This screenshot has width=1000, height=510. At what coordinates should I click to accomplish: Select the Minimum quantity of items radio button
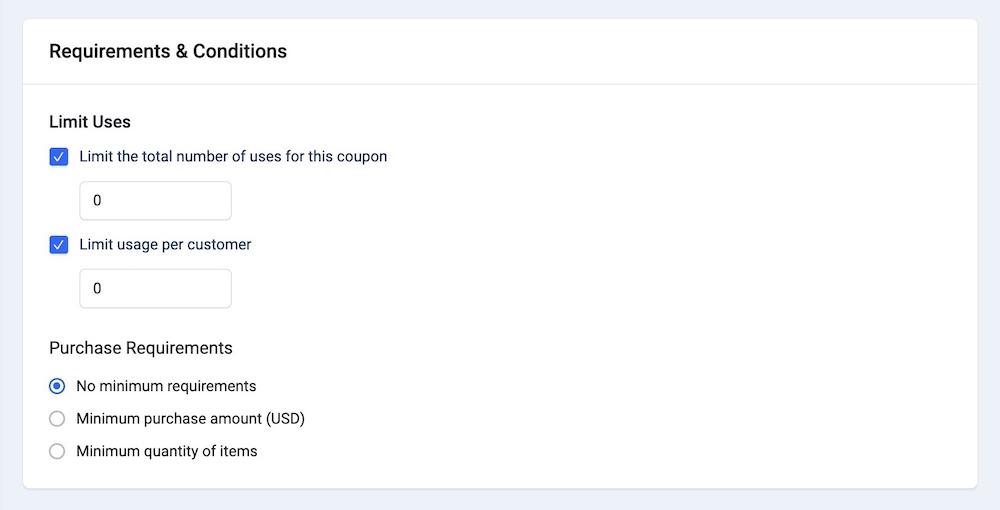[57, 451]
